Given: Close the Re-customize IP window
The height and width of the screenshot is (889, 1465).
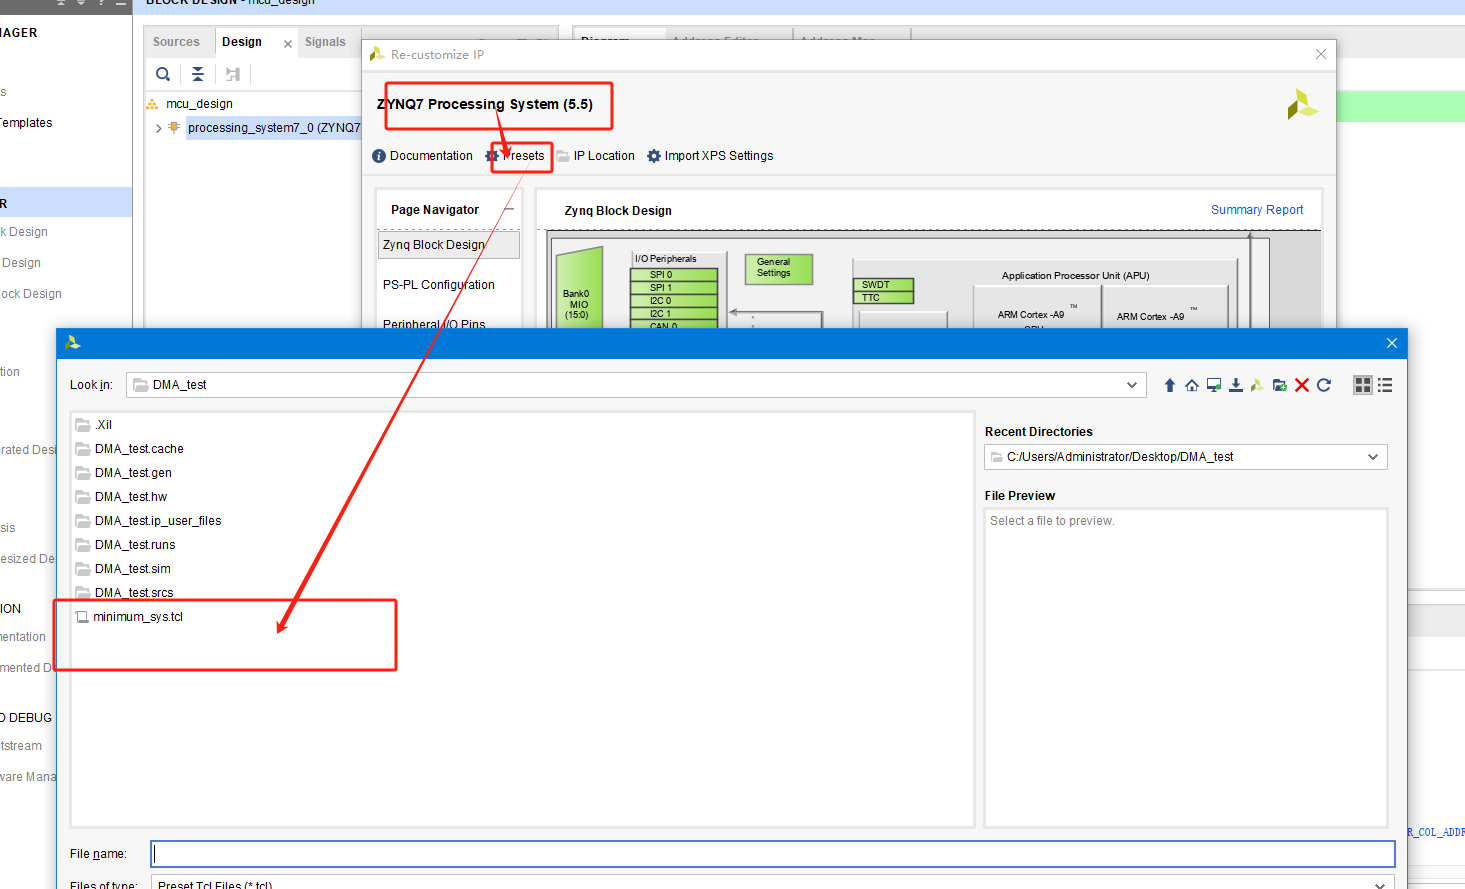Looking at the screenshot, I should tap(1321, 54).
